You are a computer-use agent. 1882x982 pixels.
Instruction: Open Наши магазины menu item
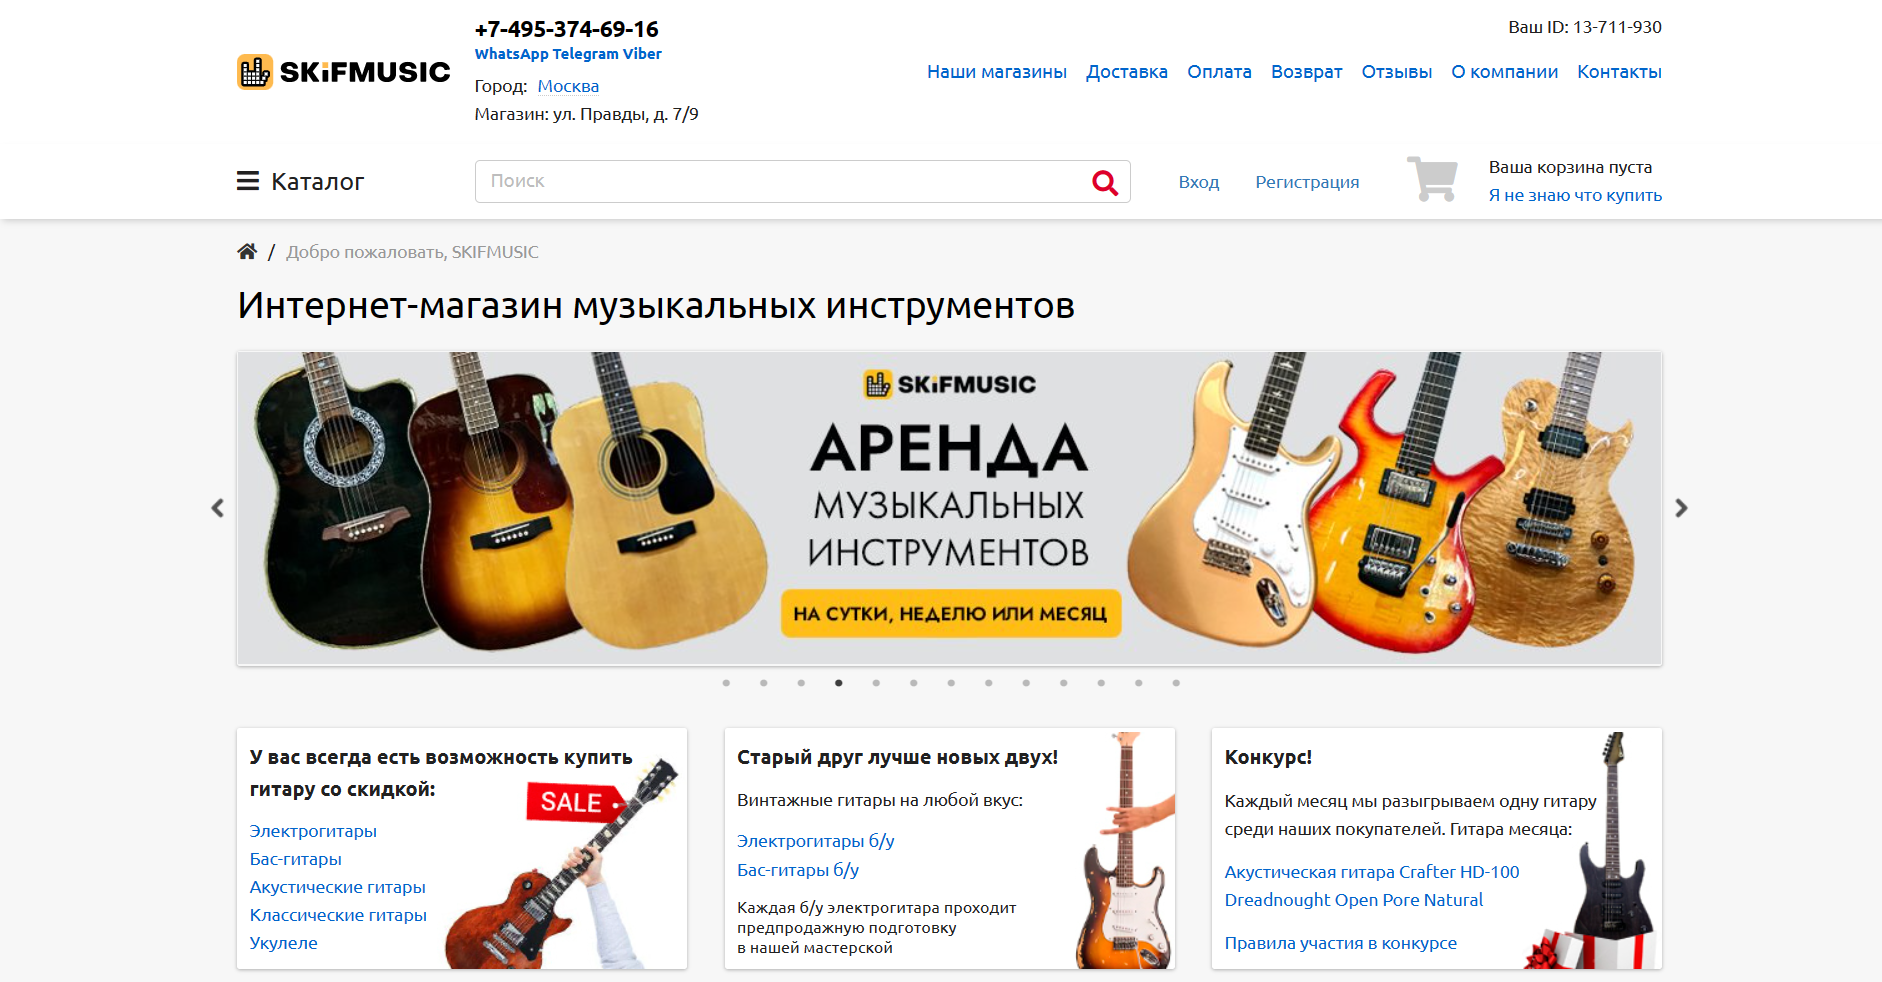click(x=997, y=72)
